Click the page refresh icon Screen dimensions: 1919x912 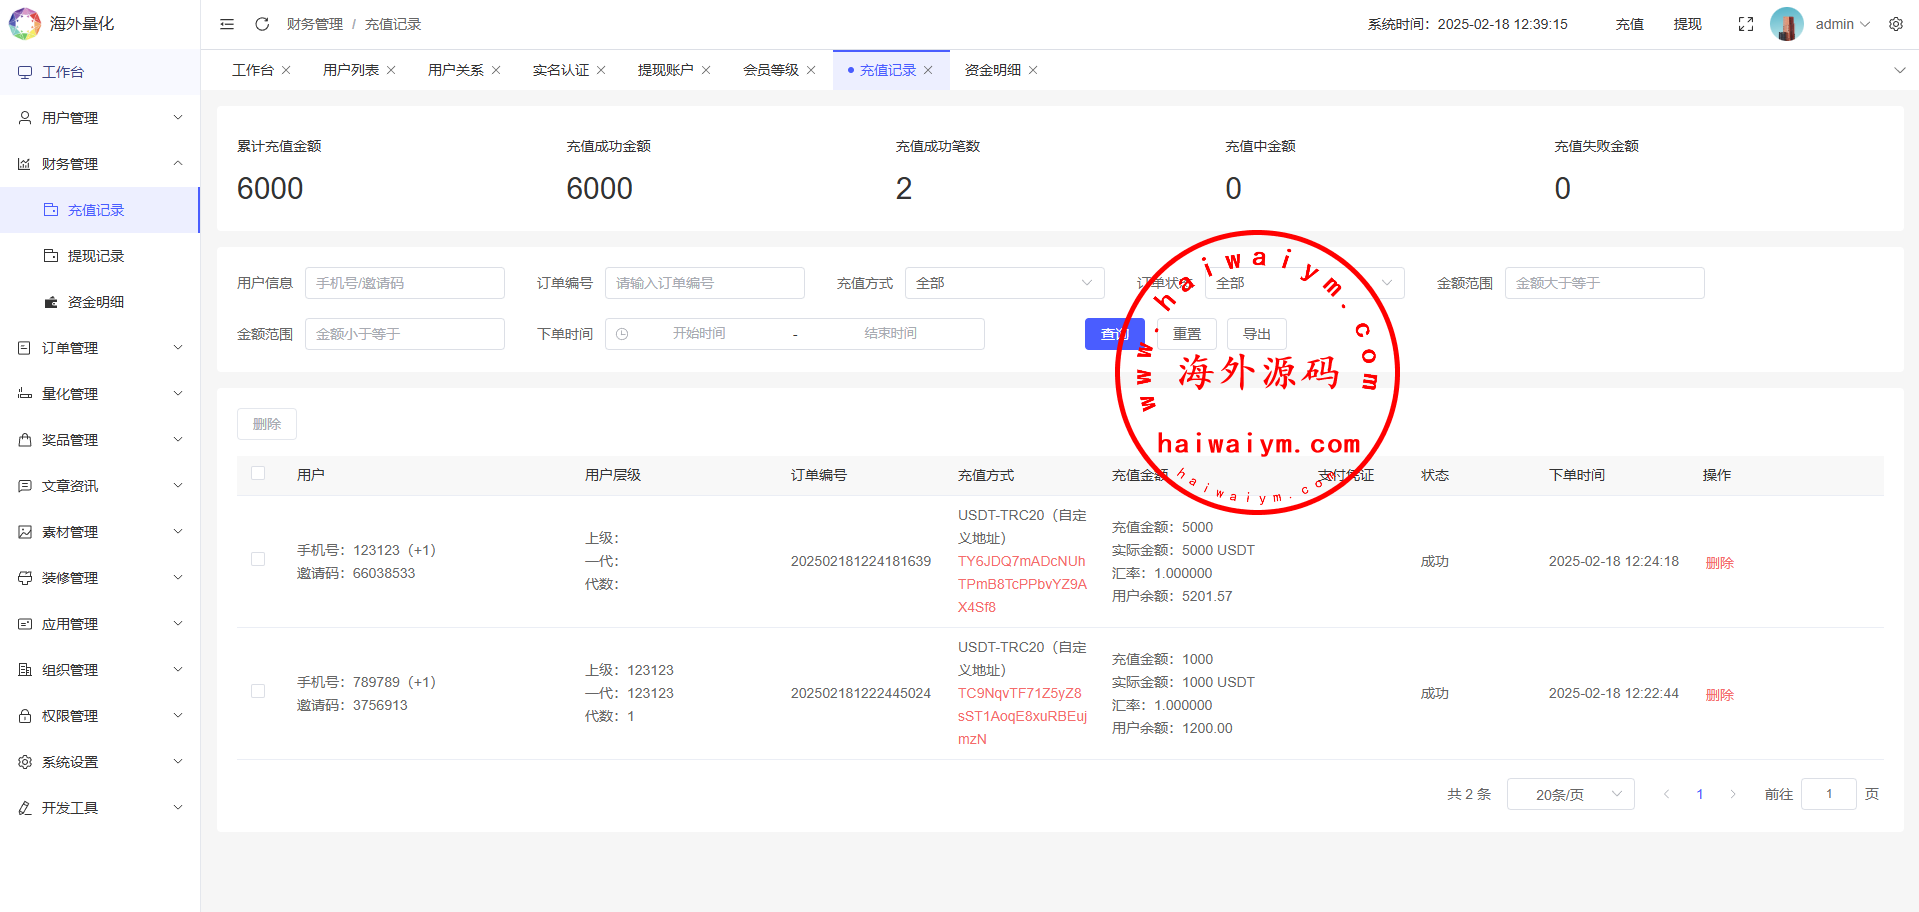click(x=262, y=24)
